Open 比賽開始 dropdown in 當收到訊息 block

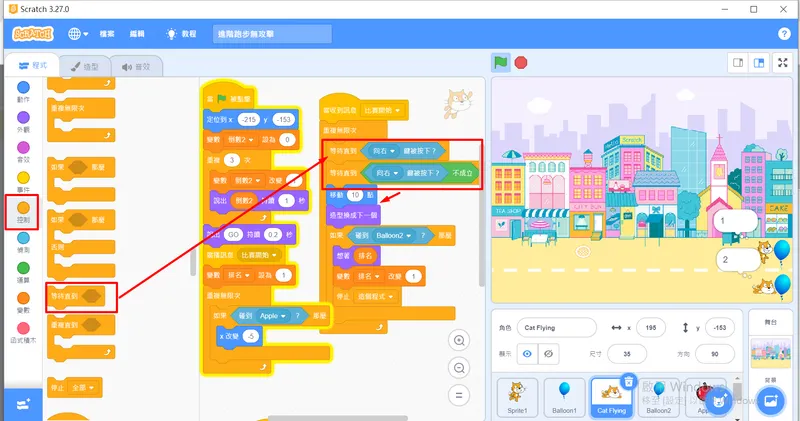pyautogui.click(x=383, y=110)
